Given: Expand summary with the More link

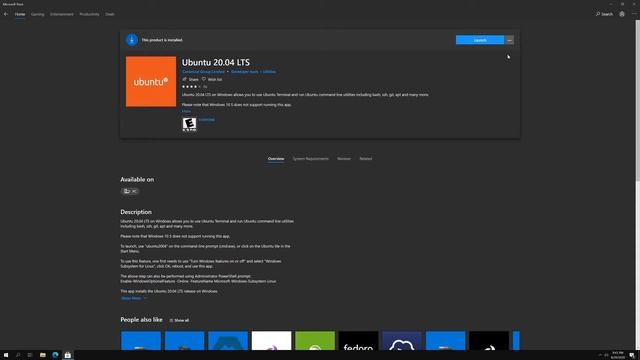Looking at the screenshot, I should point(186,111).
